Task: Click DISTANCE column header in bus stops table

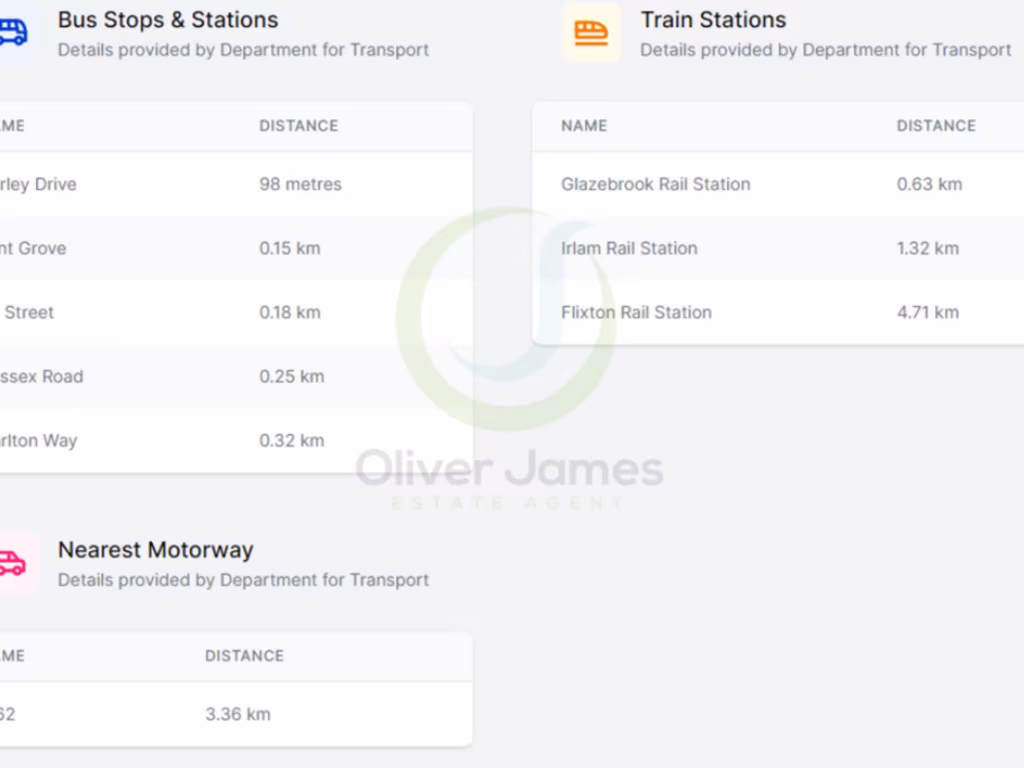Action: (298, 126)
